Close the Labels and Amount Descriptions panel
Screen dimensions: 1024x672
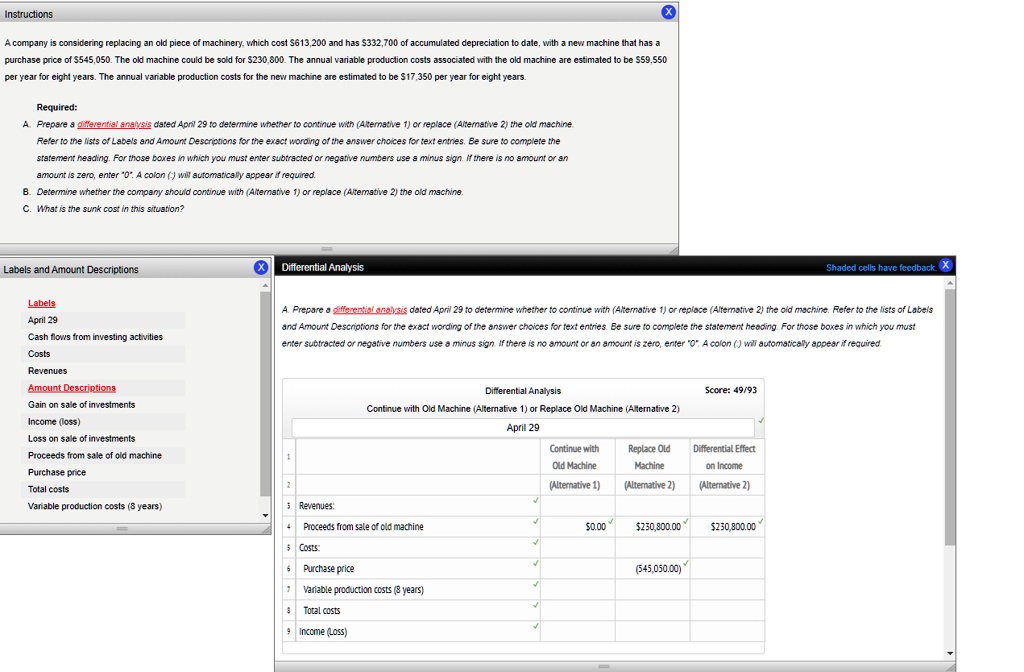(x=260, y=268)
